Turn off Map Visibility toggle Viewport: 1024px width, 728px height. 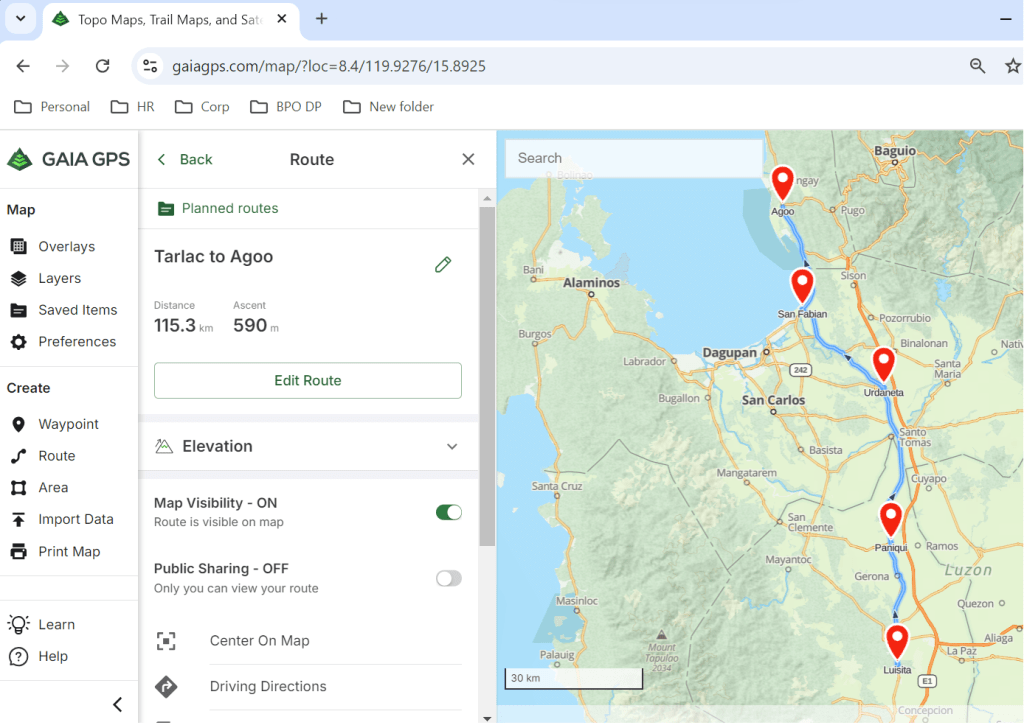tap(448, 513)
